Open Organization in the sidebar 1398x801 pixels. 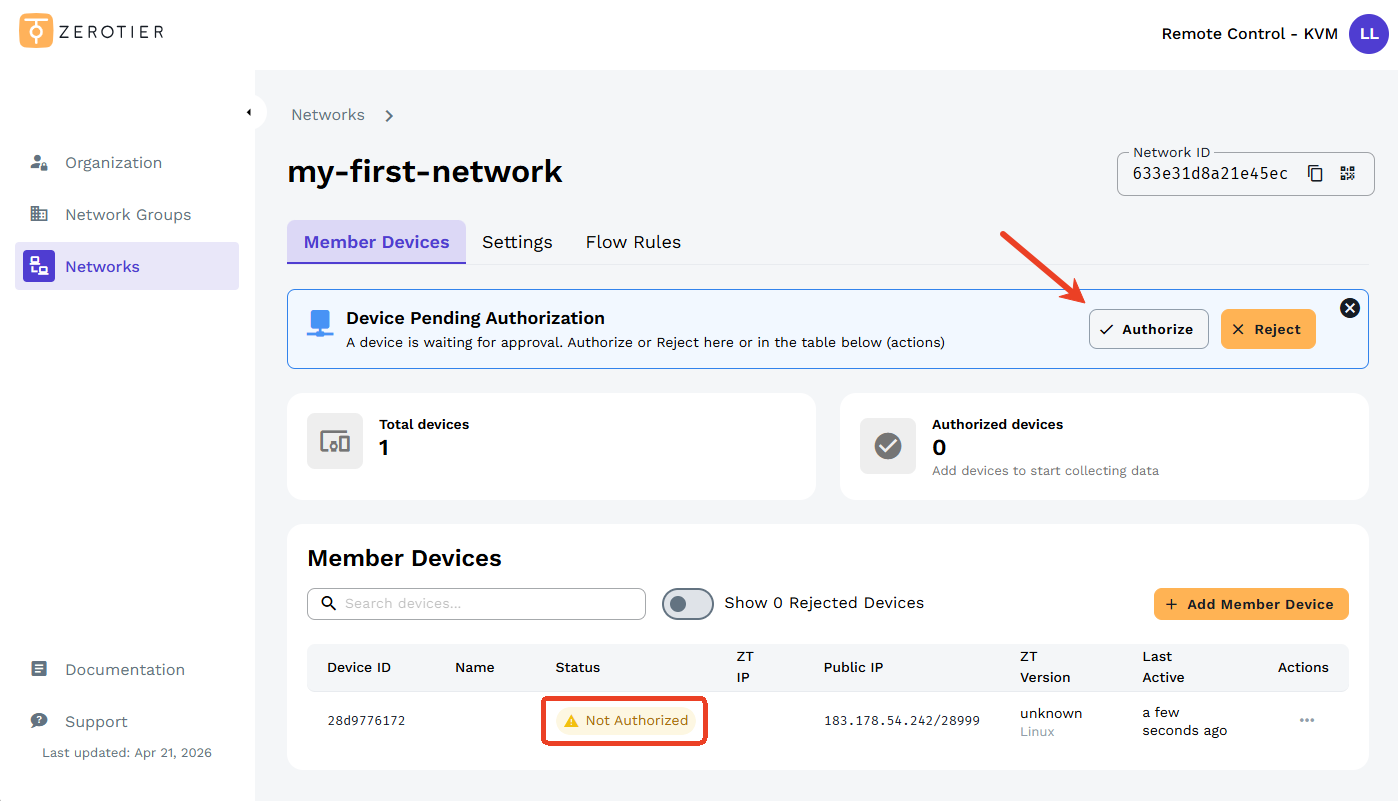[x=113, y=163]
